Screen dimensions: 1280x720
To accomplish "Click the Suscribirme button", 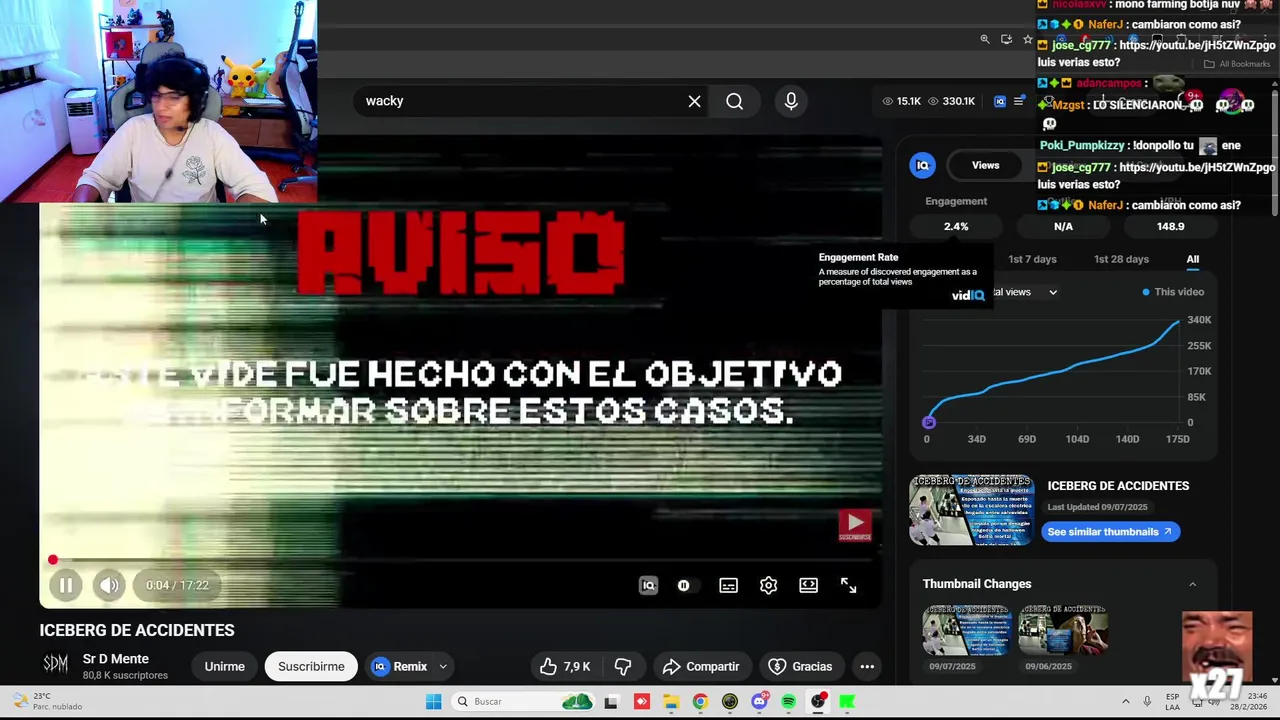I will pyautogui.click(x=311, y=667).
